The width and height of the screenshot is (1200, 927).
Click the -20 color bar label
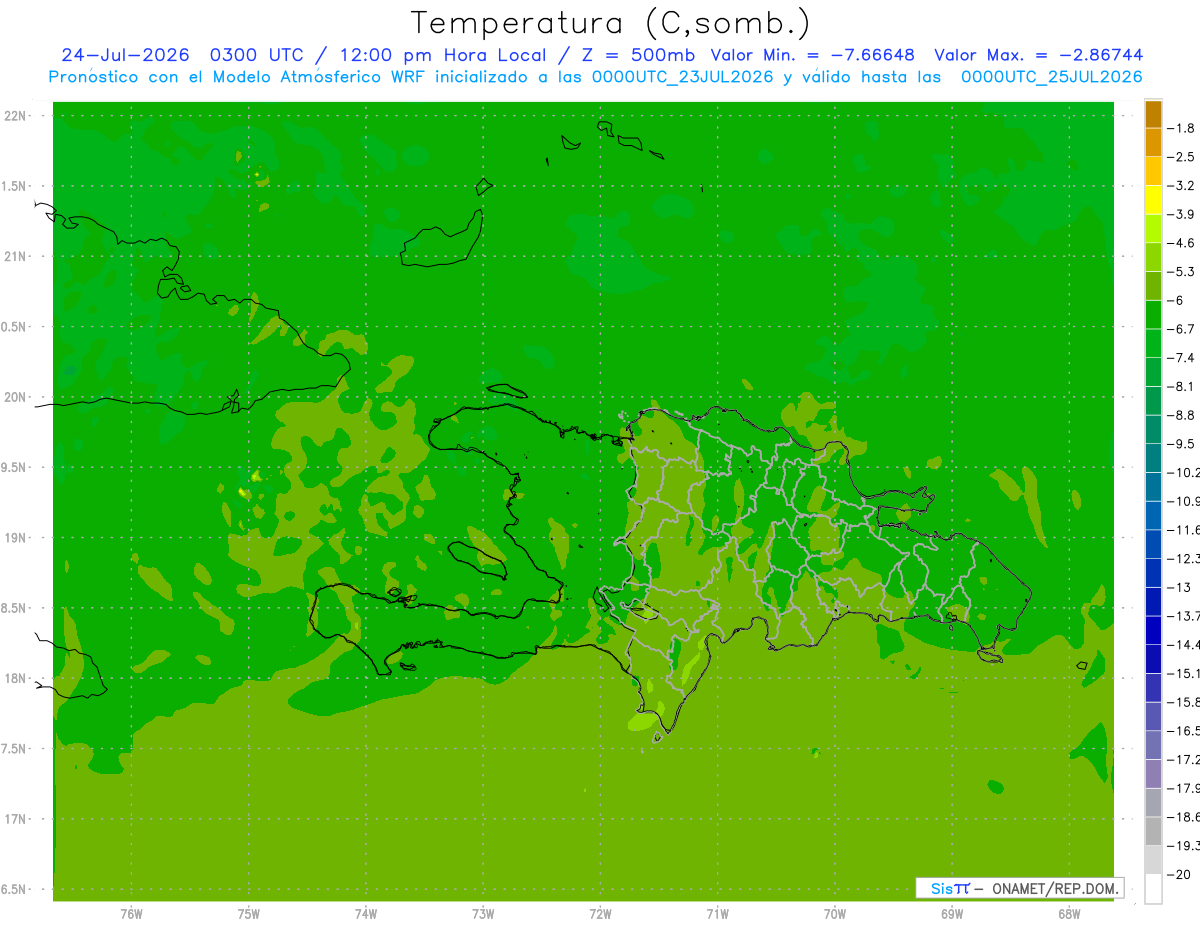(x=1178, y=875)
